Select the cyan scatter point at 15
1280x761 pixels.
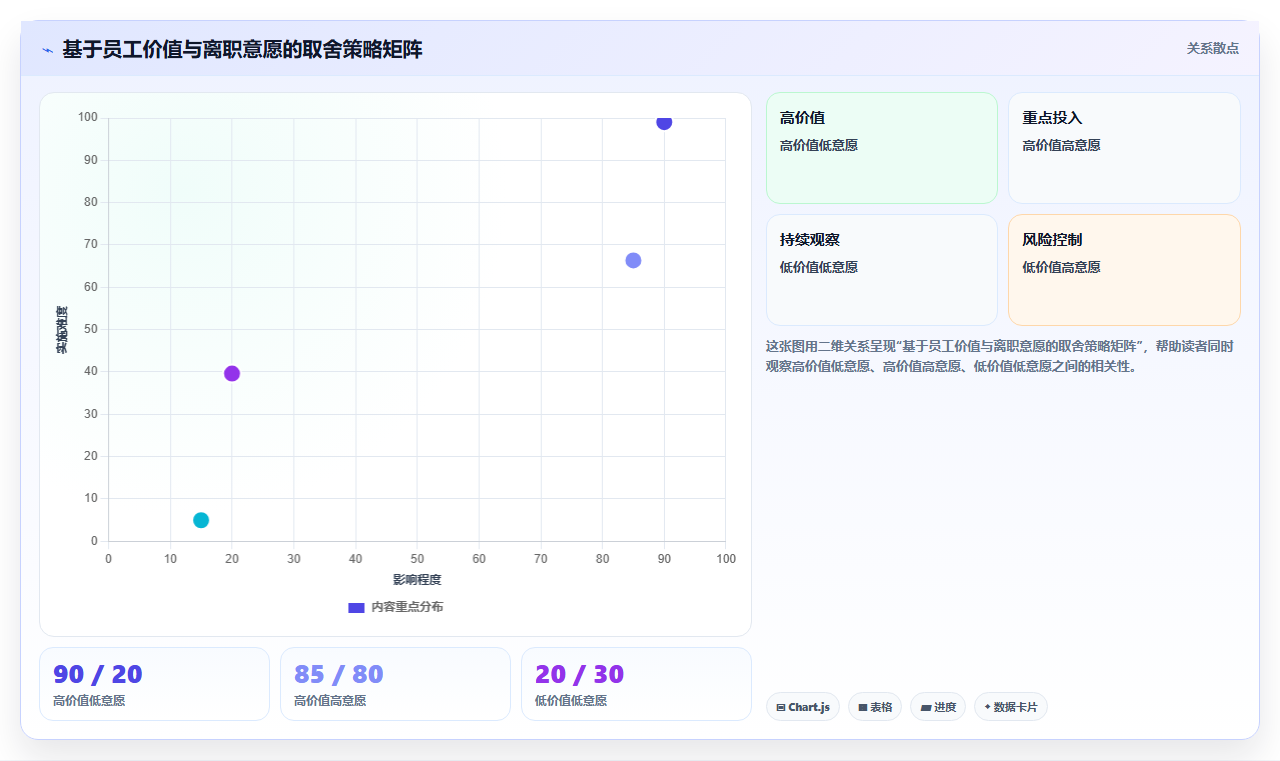[201, 520]
